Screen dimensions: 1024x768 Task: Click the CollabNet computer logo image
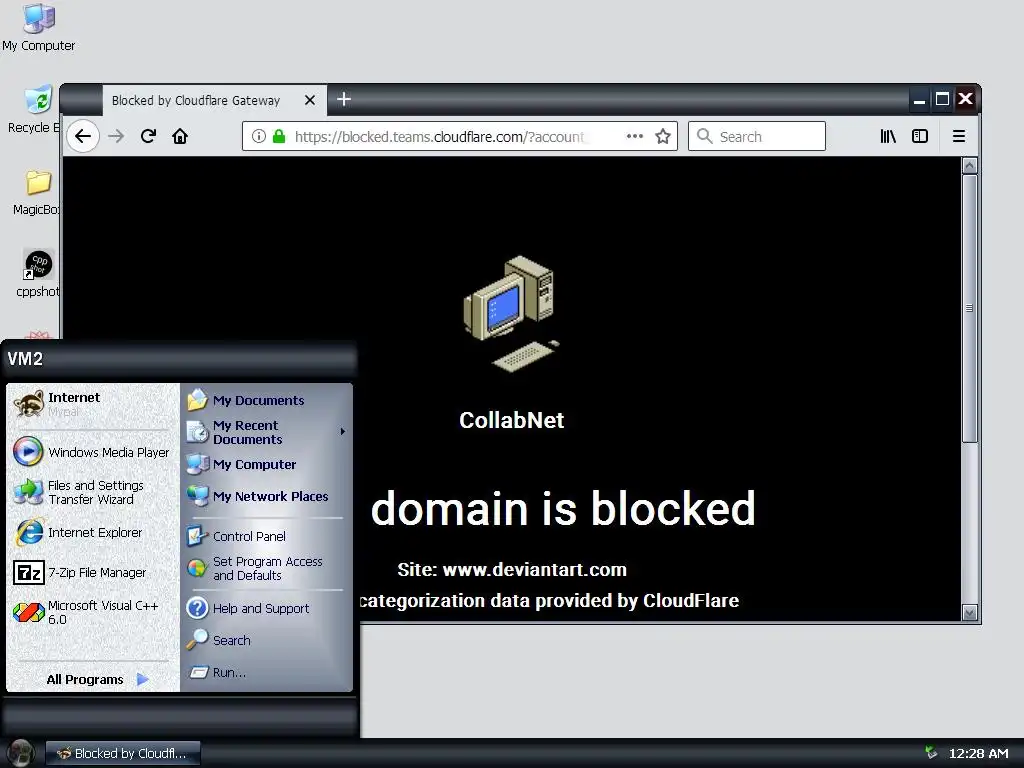[511, 313]
